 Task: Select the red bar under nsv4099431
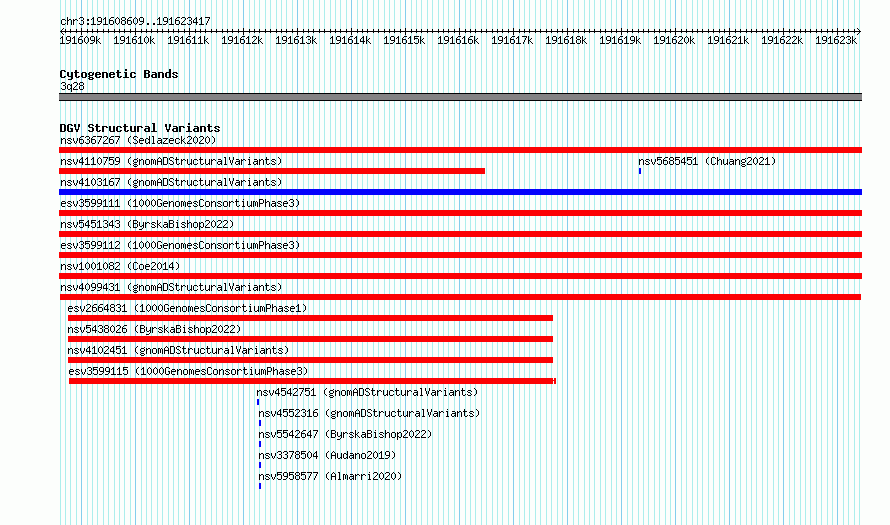point(460,297)
